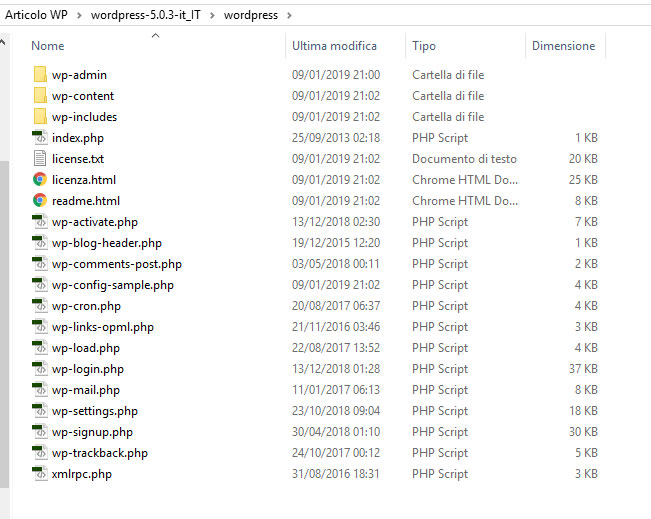Click the wp-activate.php file icon

(40, 222)
